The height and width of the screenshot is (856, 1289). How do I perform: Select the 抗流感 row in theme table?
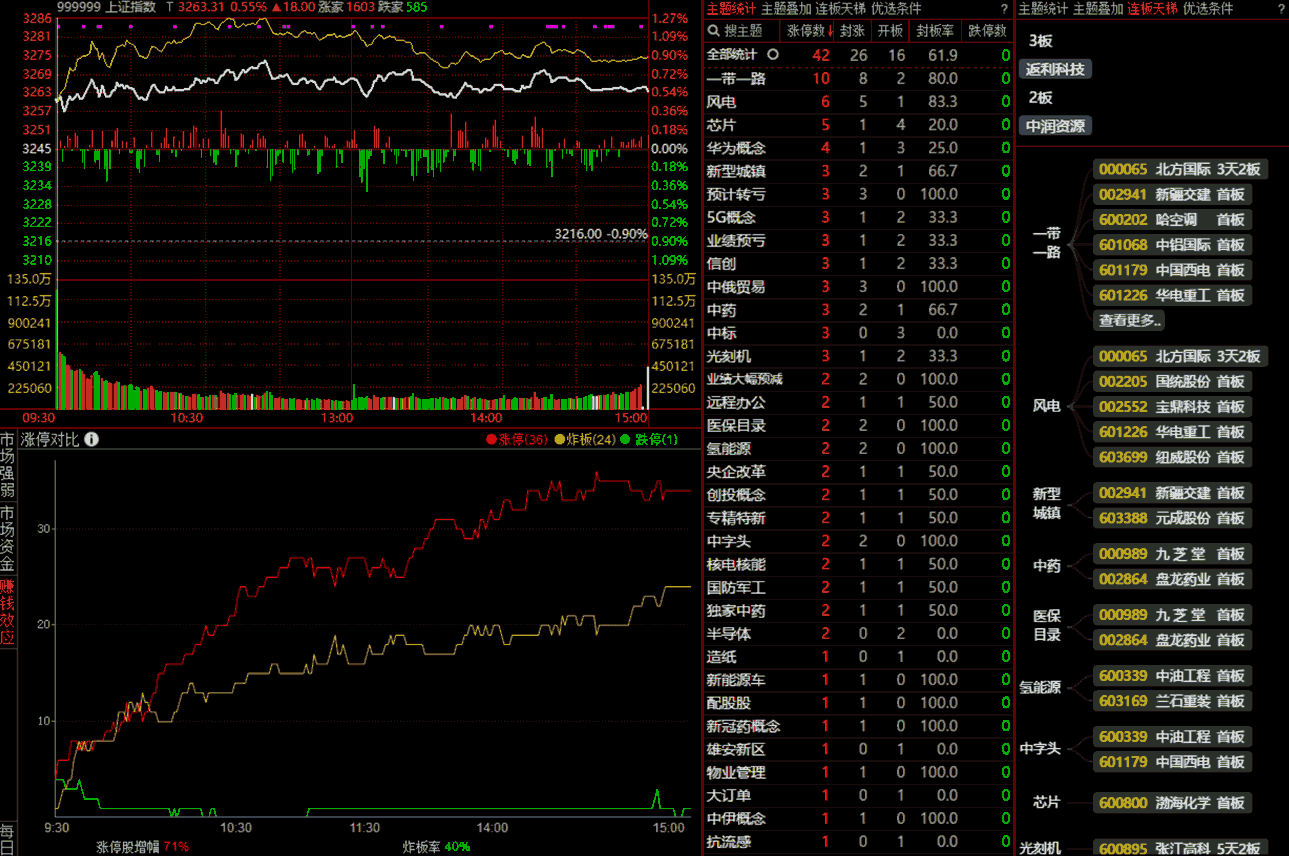tap(858, 842)
